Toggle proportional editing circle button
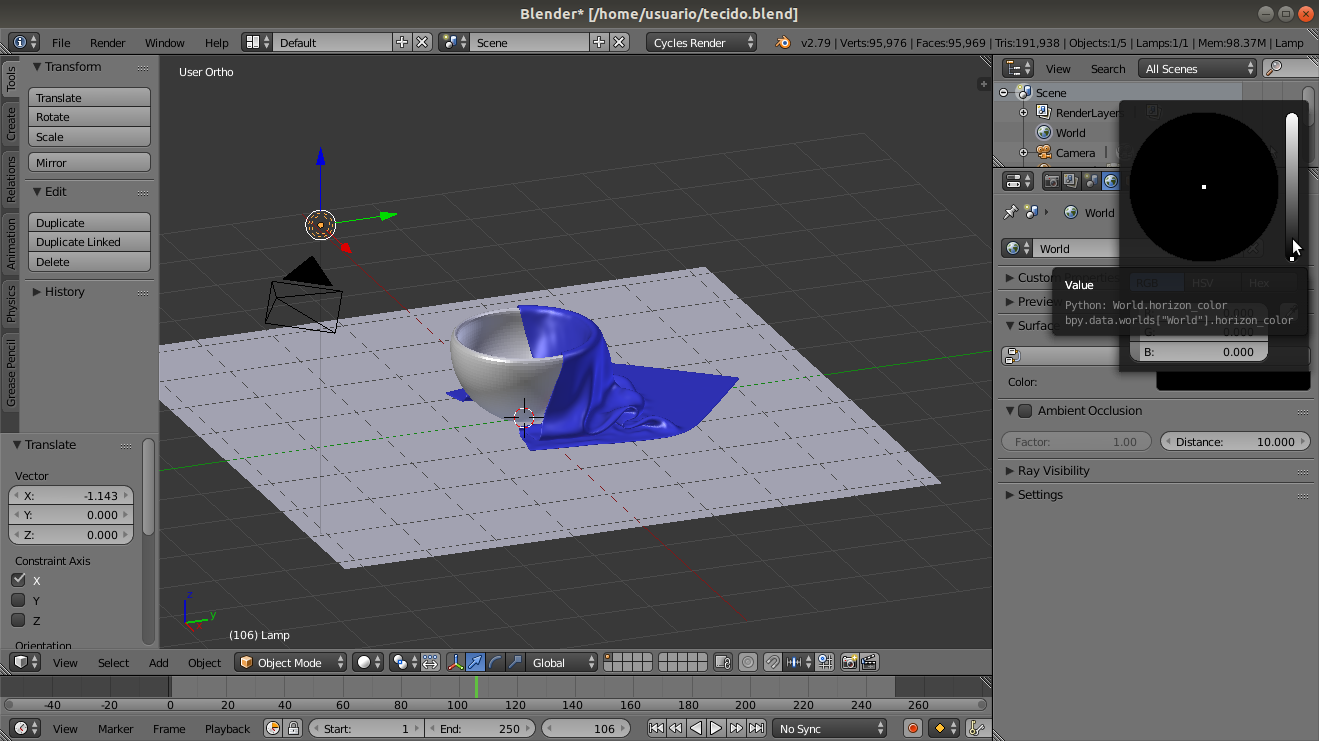Image resolution: width=1319 pixels, height=741 pixels. (x=748, y=662)
